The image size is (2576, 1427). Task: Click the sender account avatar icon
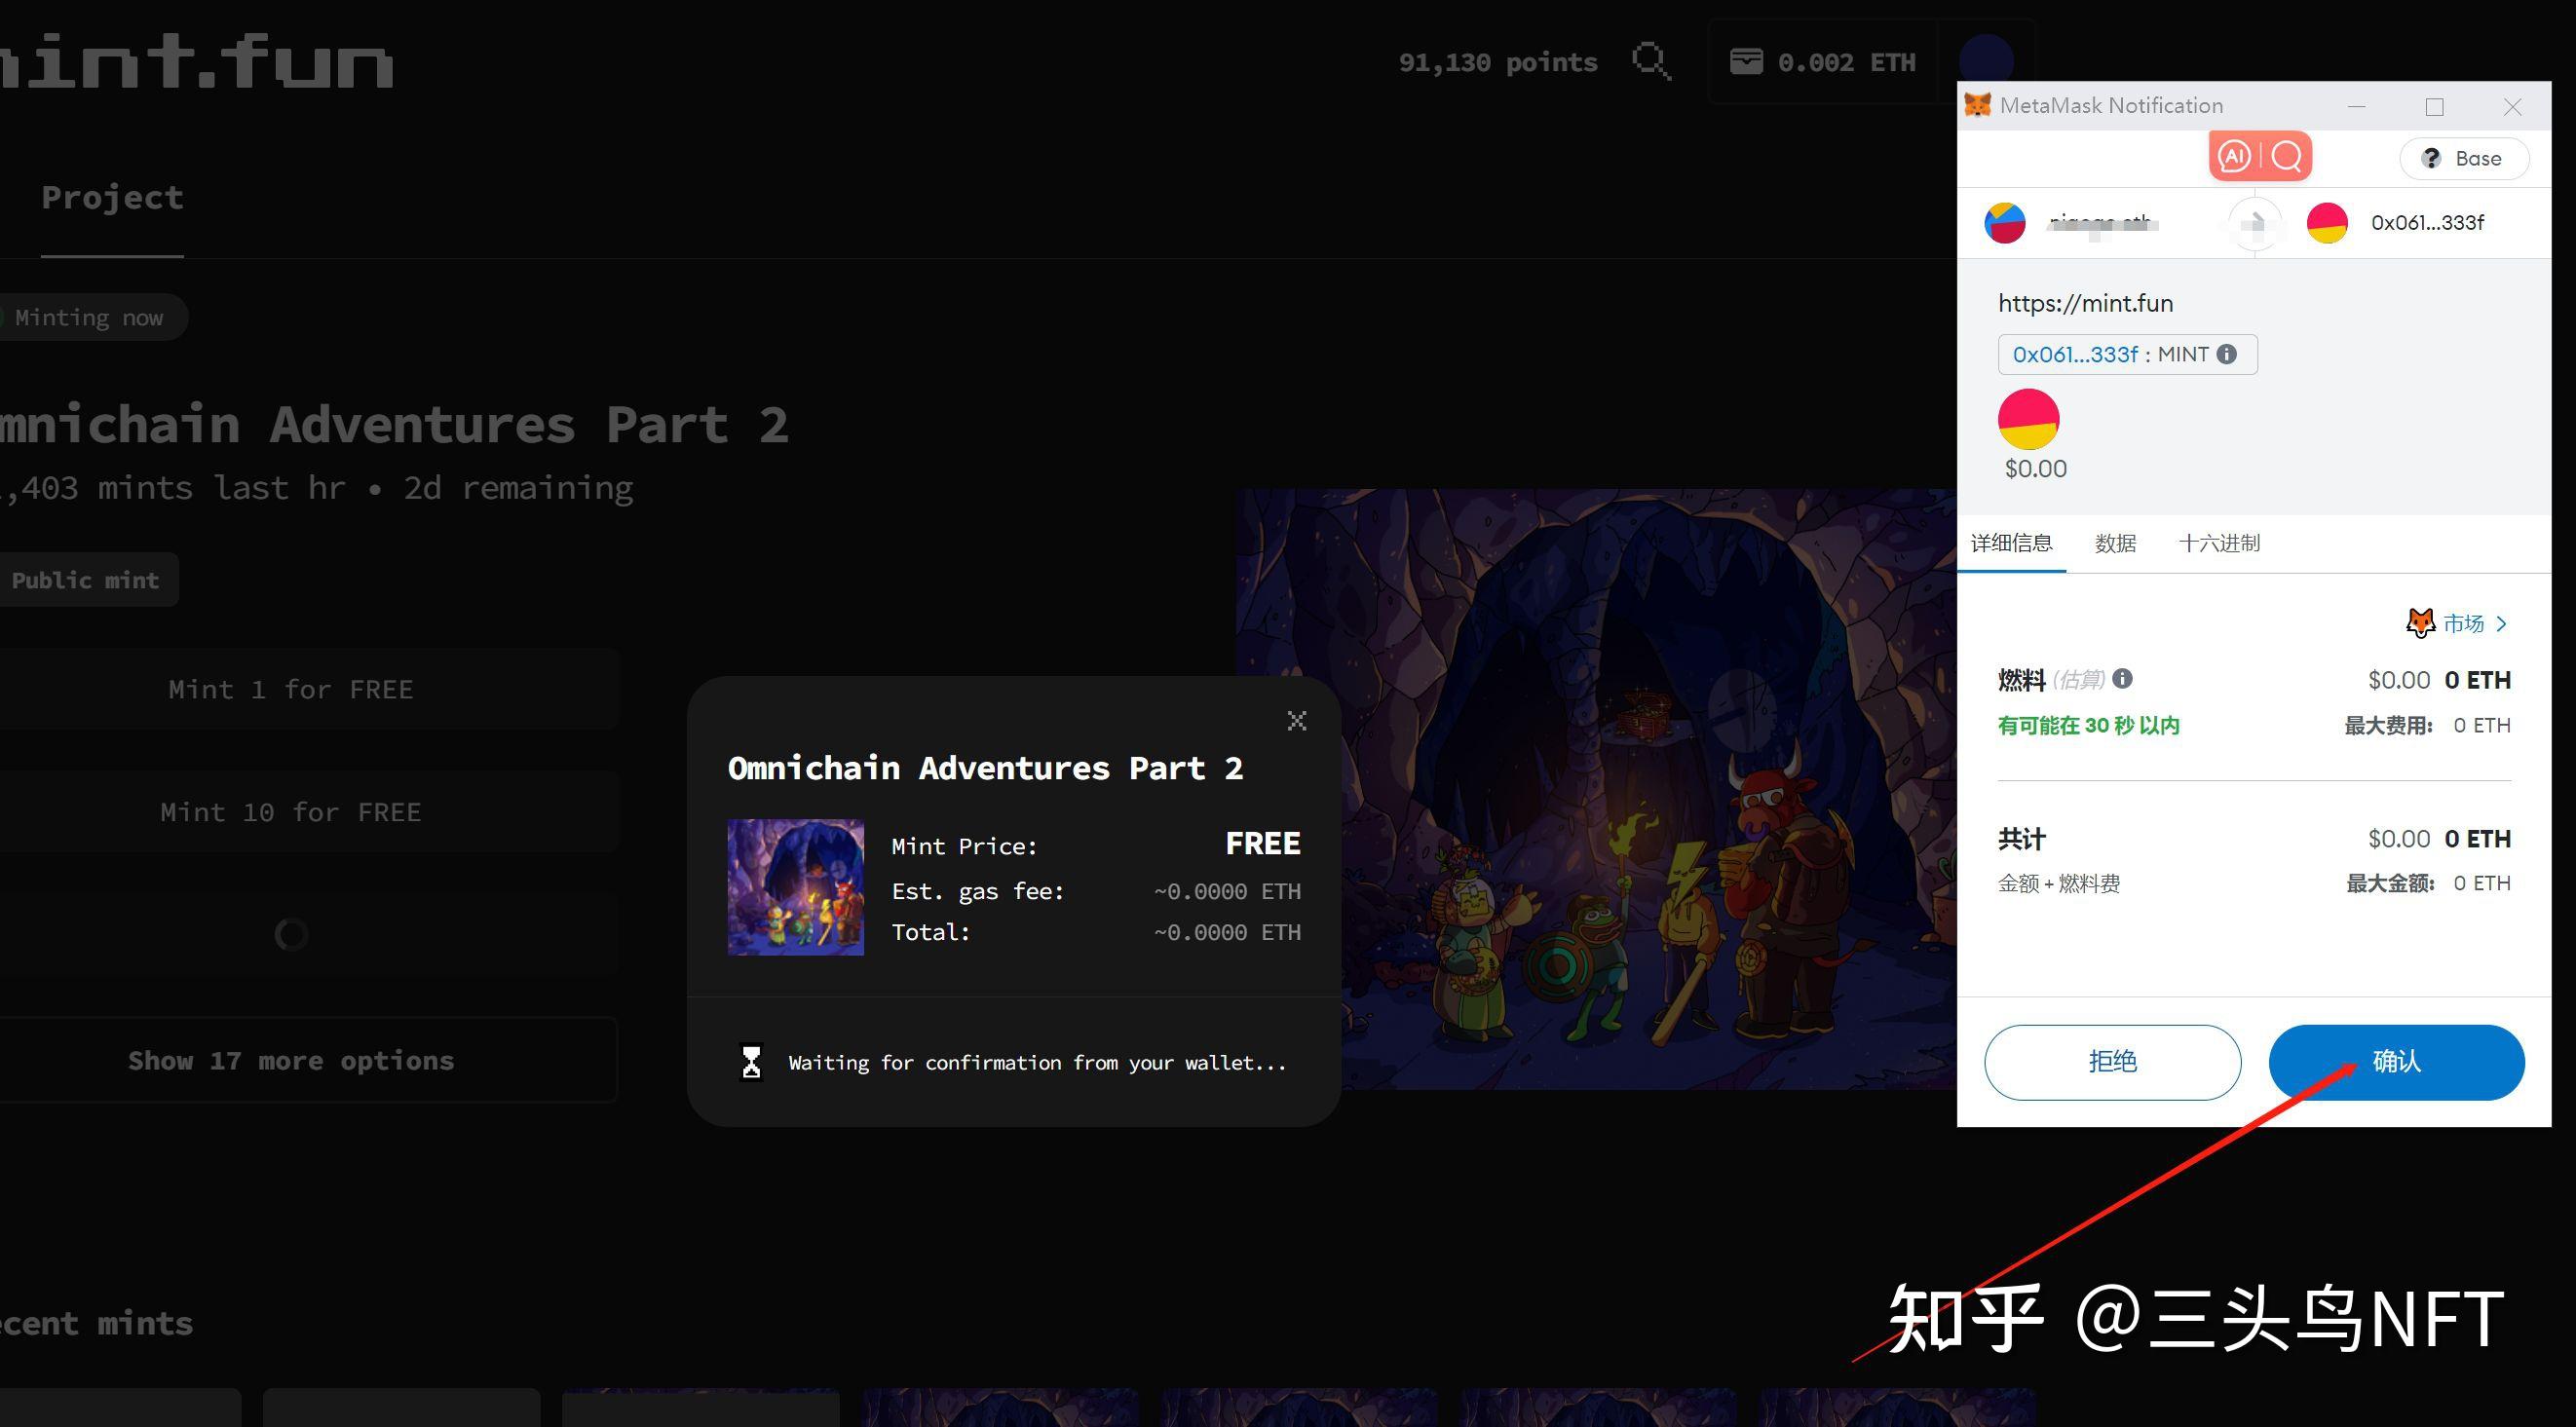click(x=2004, y=223)
